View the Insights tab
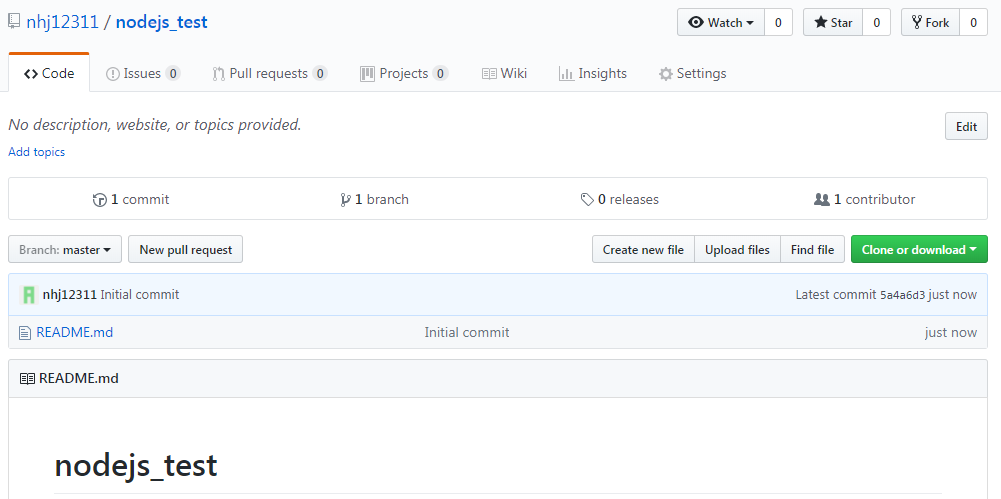Image resolution: width=1001 pixels, height=499 pixels. pyautogui.click(x=592, y=73)
